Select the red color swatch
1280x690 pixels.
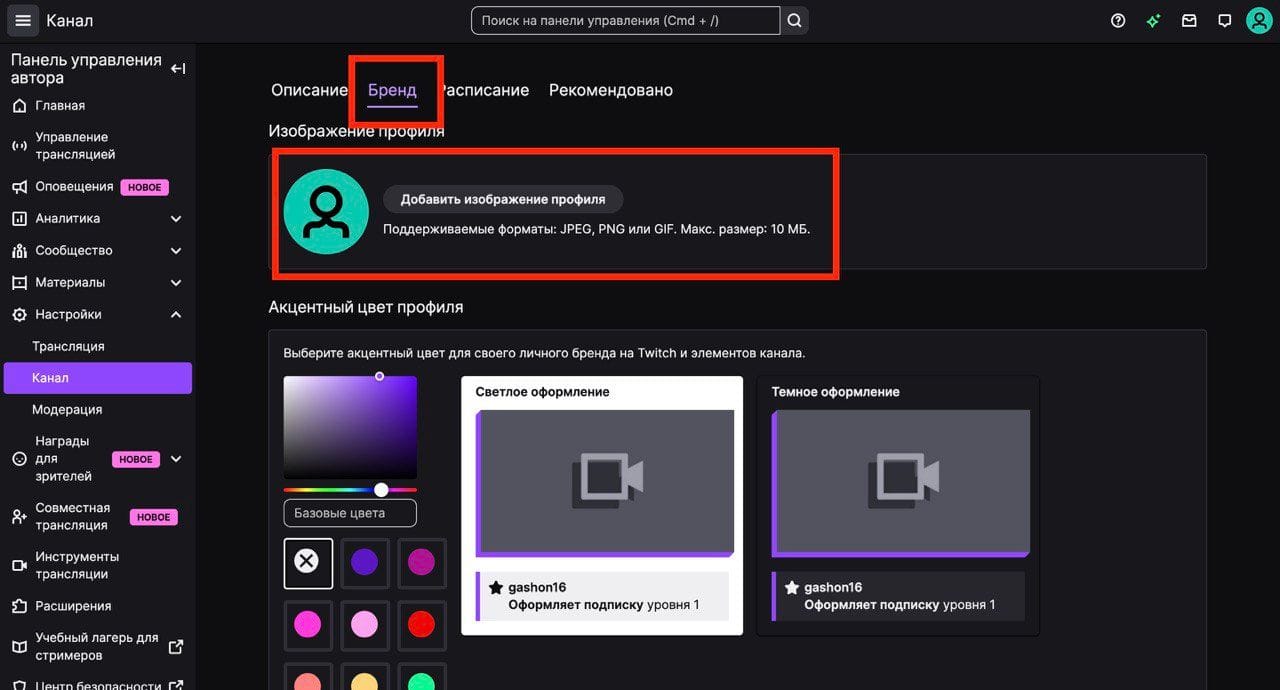pos(421,625)
